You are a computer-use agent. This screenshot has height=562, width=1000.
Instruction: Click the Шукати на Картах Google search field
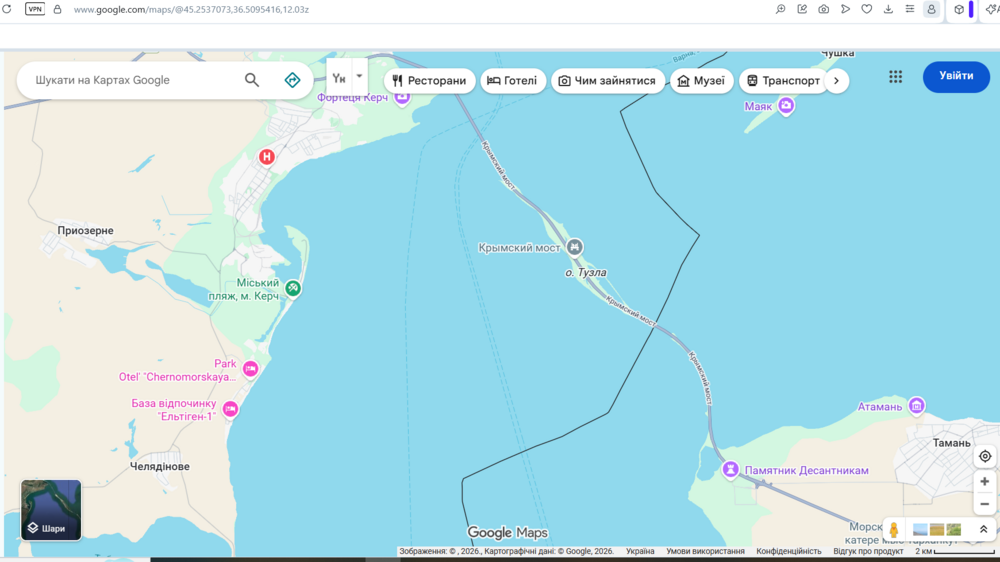click(135, 80)
